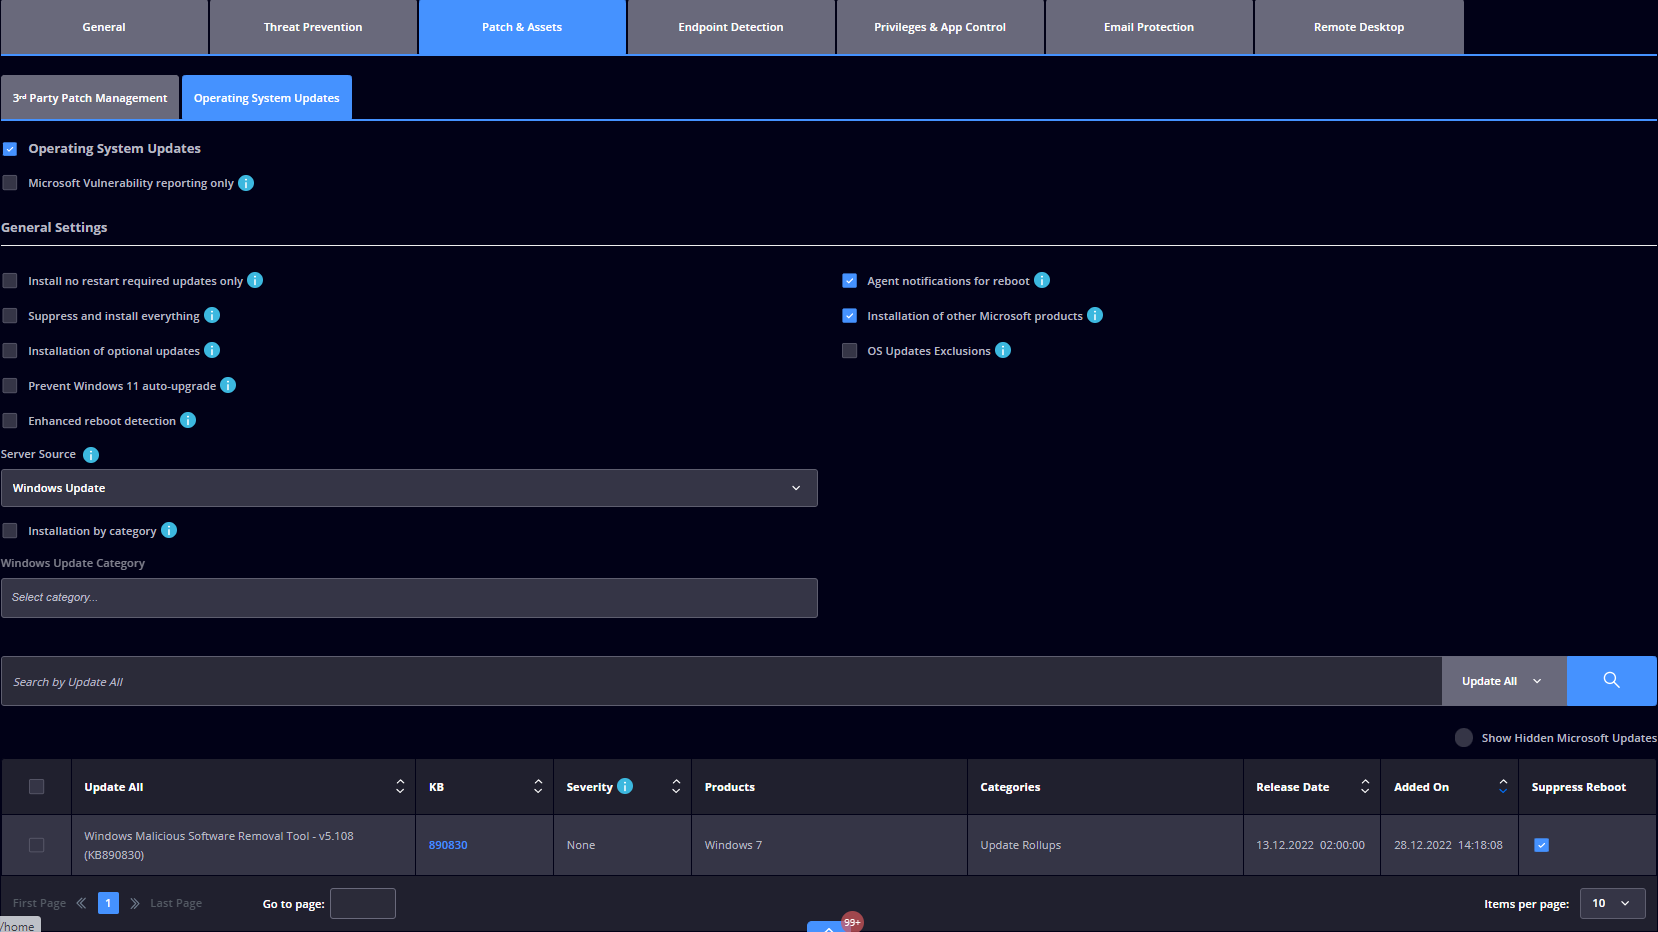Change Items per page dropdown
1658x932 pixels.
1612,903
